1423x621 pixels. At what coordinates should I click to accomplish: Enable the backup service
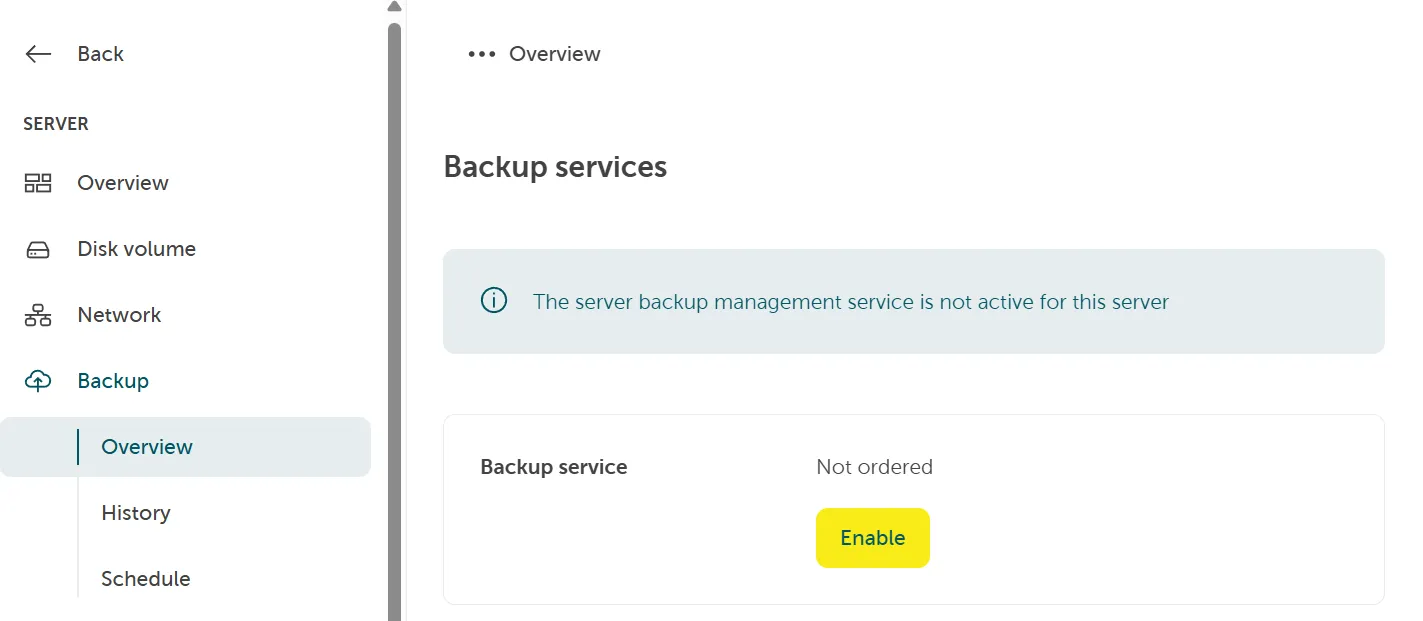[872, 537]
